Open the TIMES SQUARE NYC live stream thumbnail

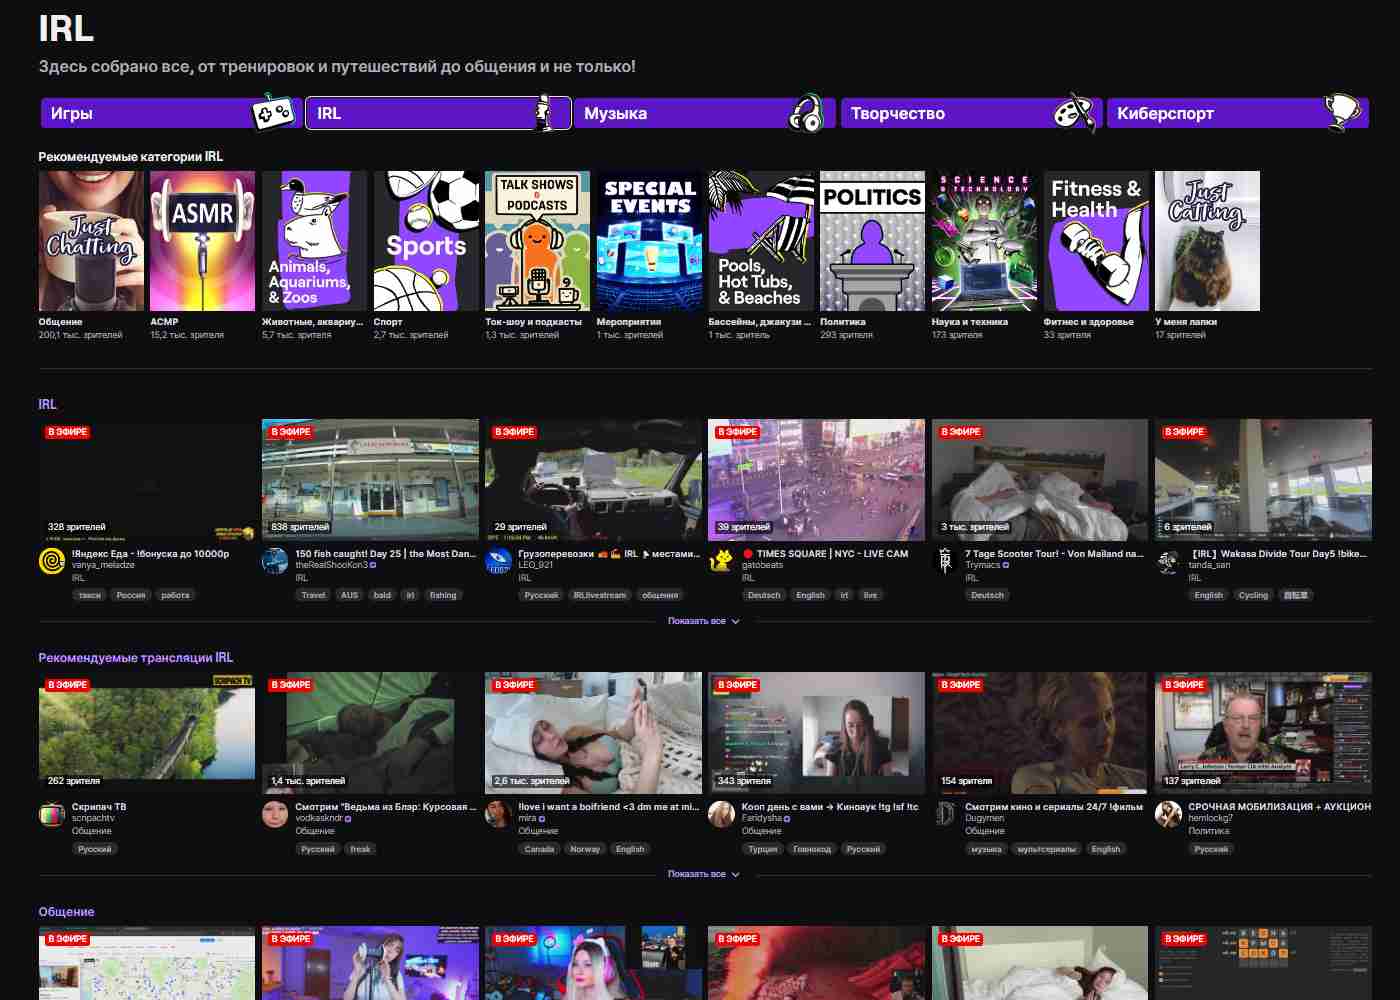coord(816,480)
